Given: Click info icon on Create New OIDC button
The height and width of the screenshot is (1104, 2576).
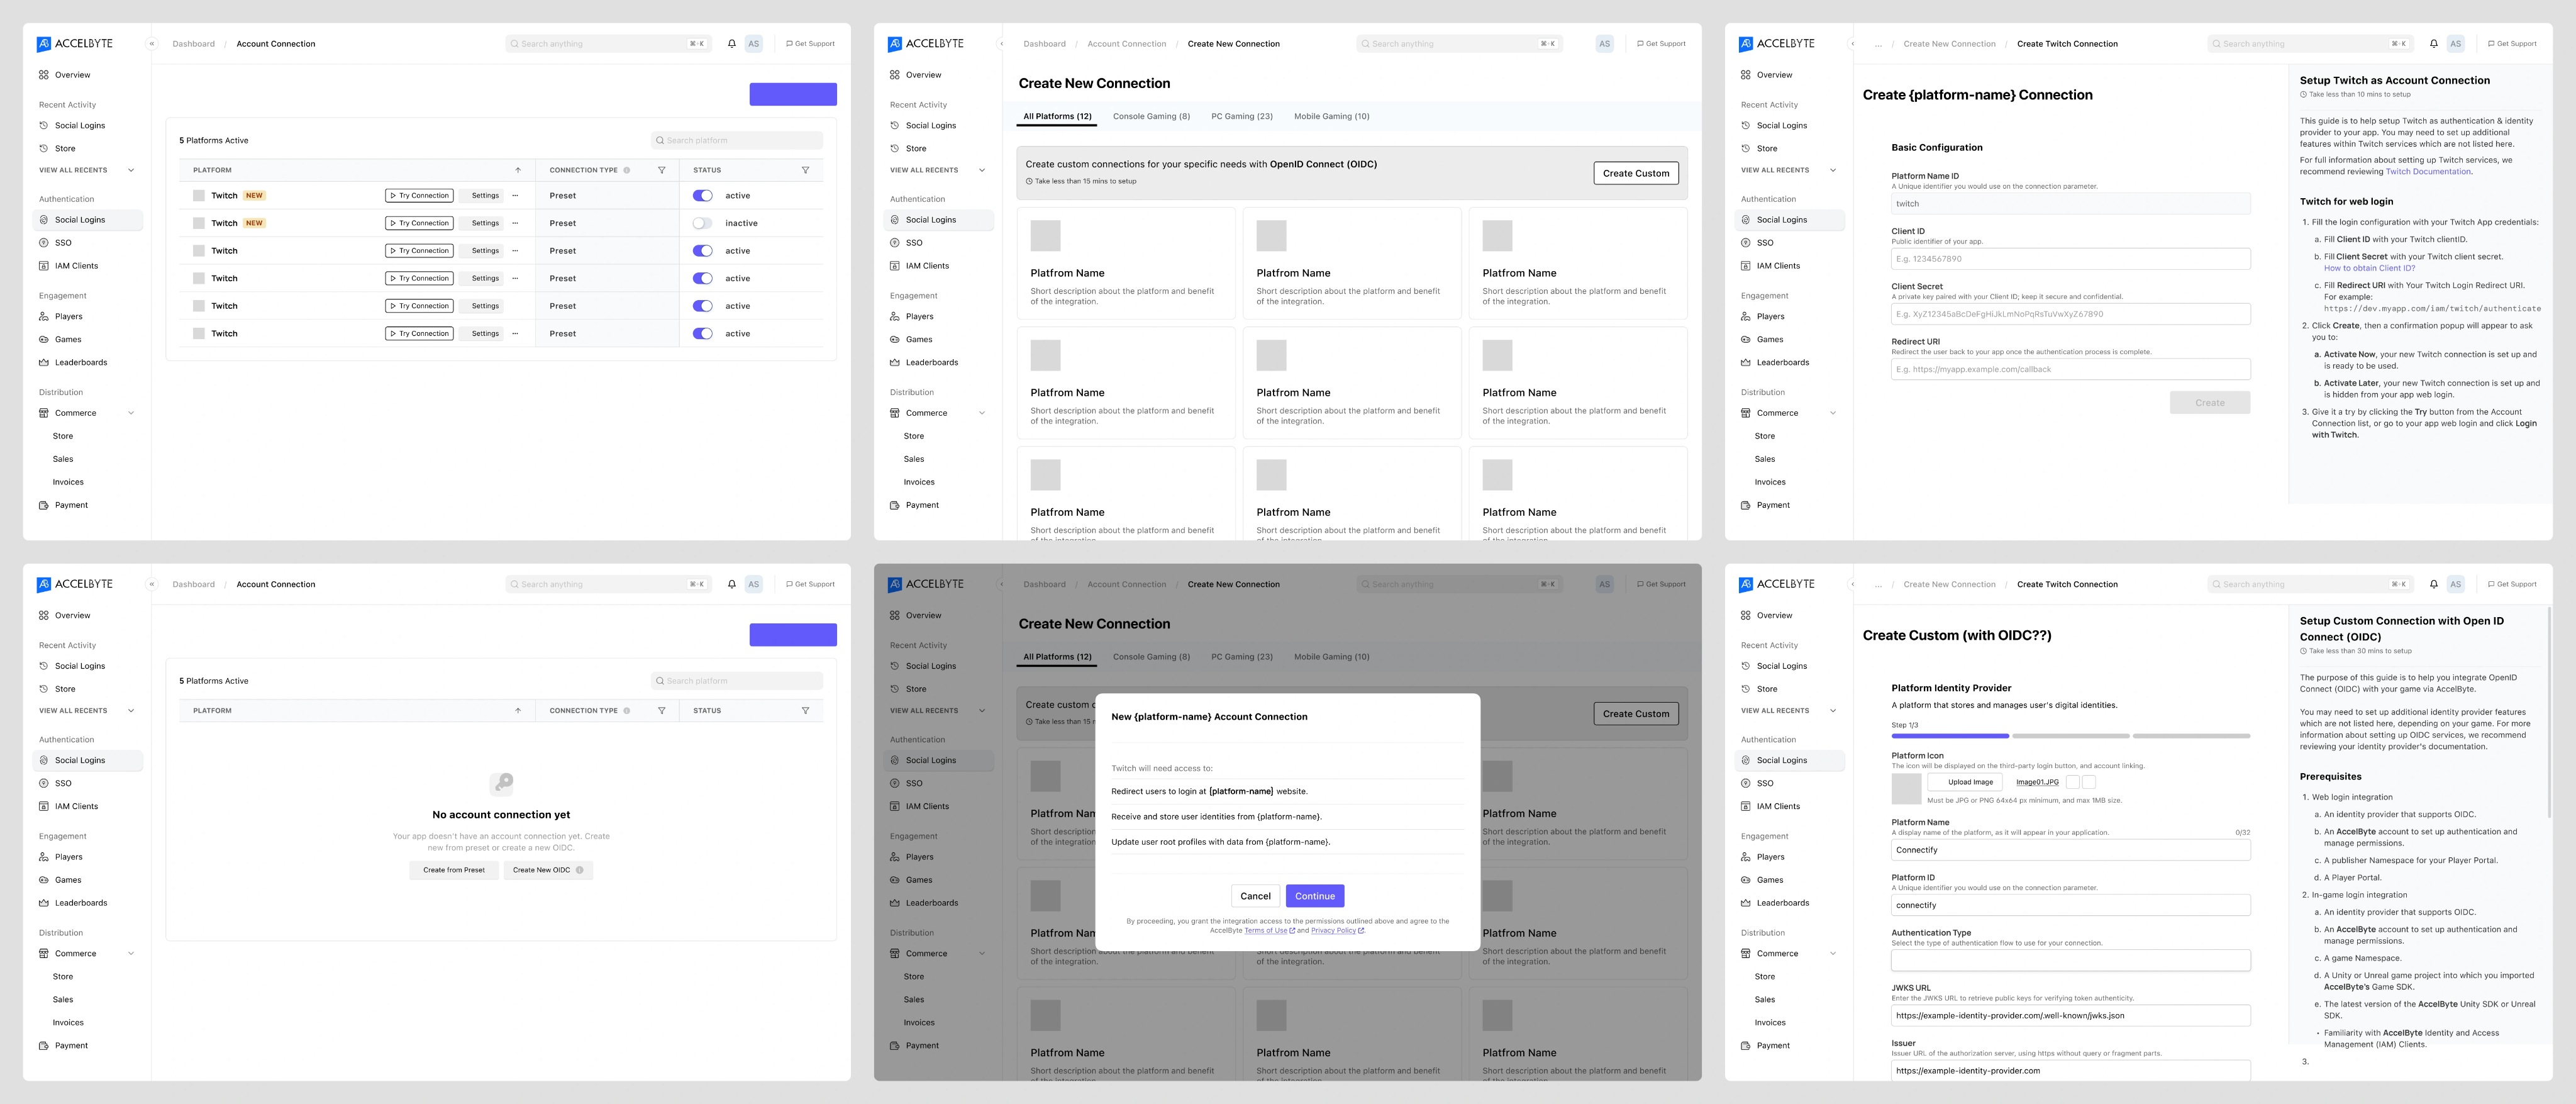Looking at the screenshot, I should 580,870.
